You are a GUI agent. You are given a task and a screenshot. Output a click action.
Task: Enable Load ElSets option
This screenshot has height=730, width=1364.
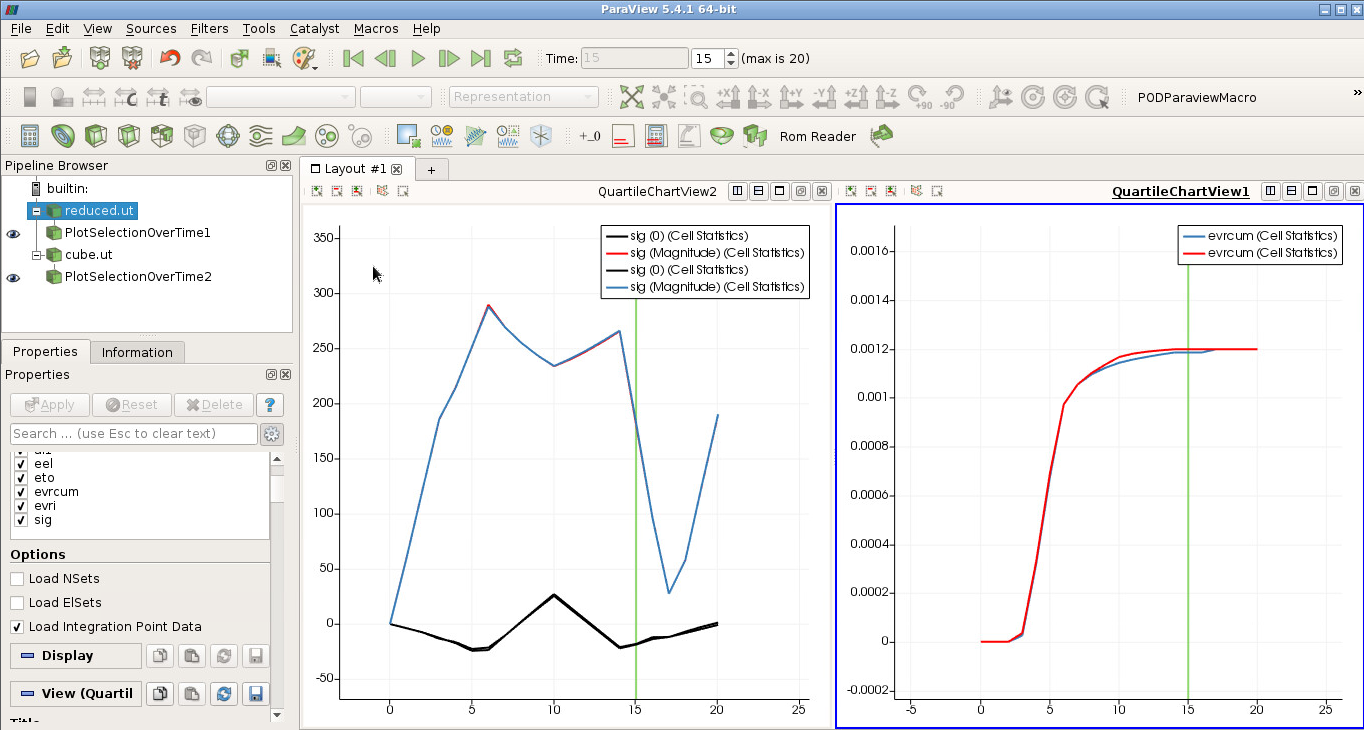point(17,603)
